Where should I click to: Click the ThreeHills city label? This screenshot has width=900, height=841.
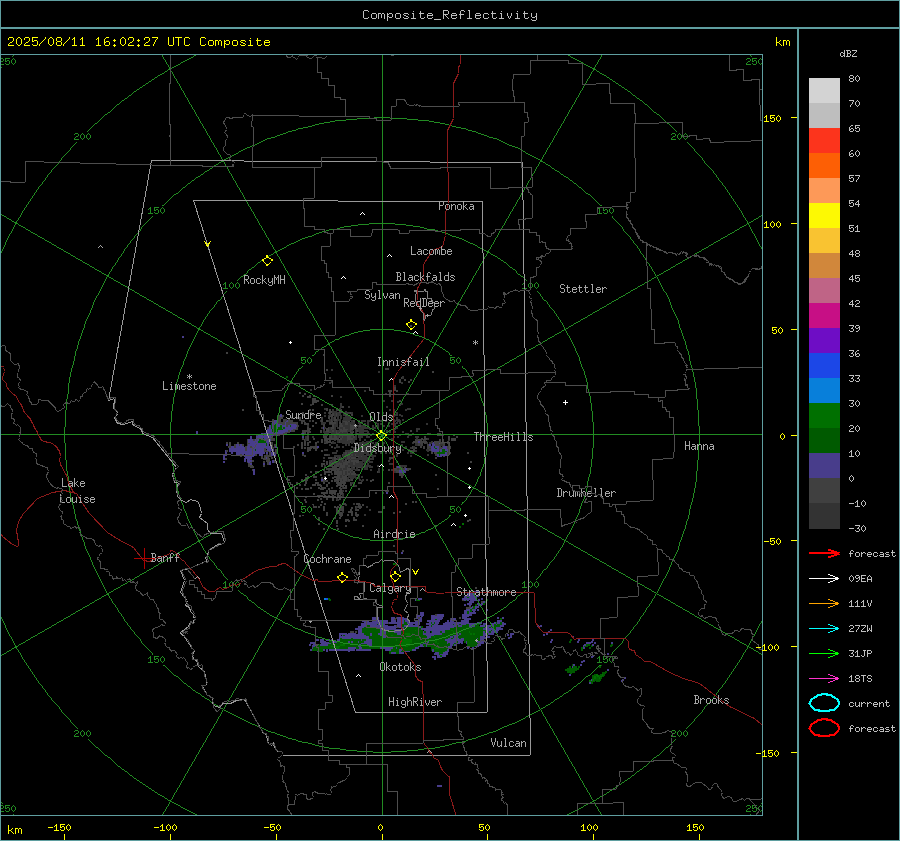click(503, 437)
